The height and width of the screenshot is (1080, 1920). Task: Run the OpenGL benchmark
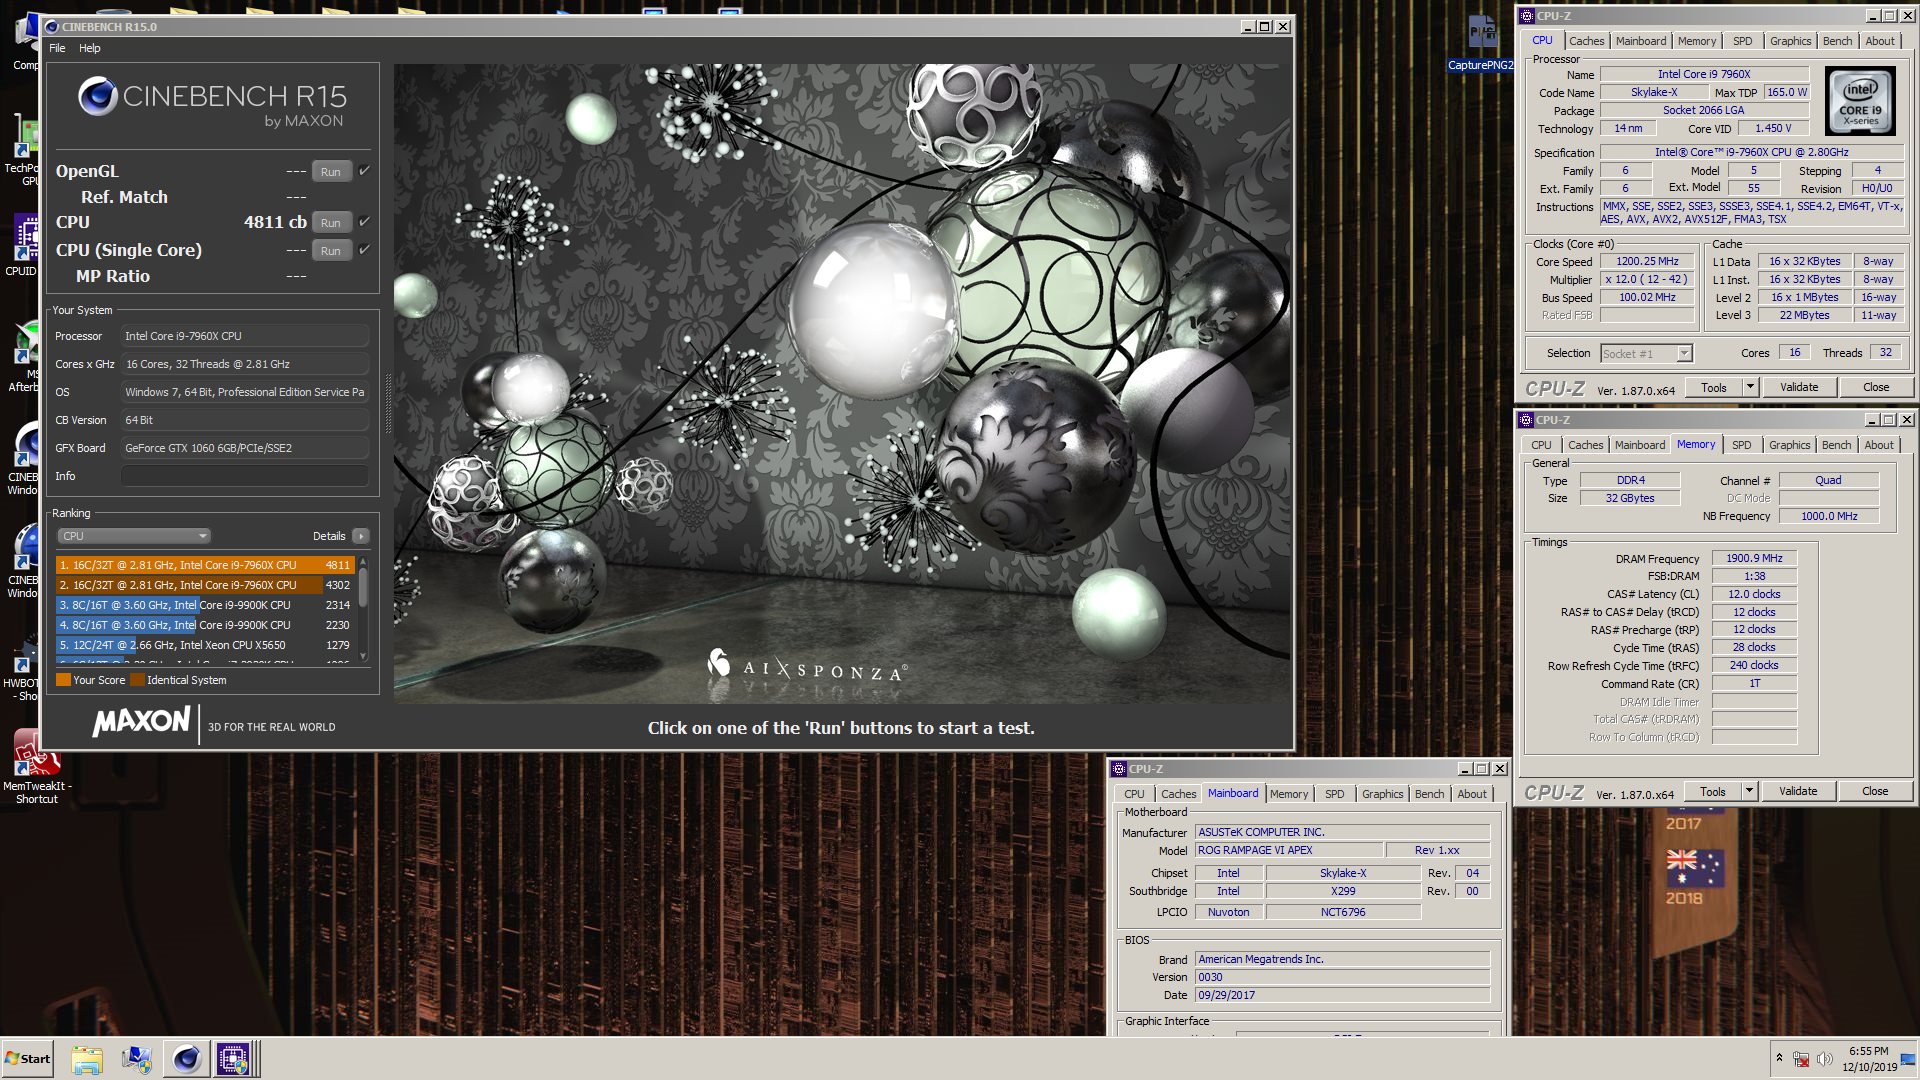coord(331,172)
